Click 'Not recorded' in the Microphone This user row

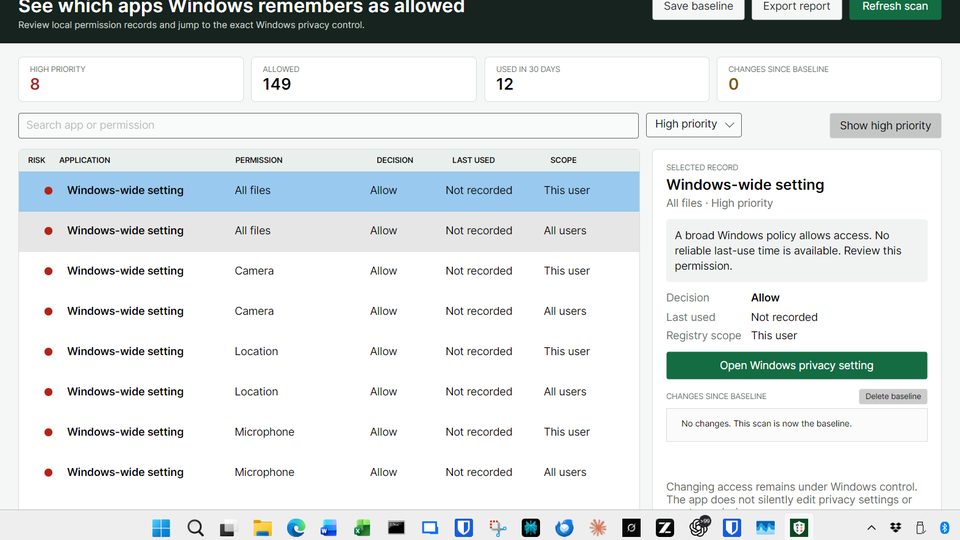[x=479, y=432]
